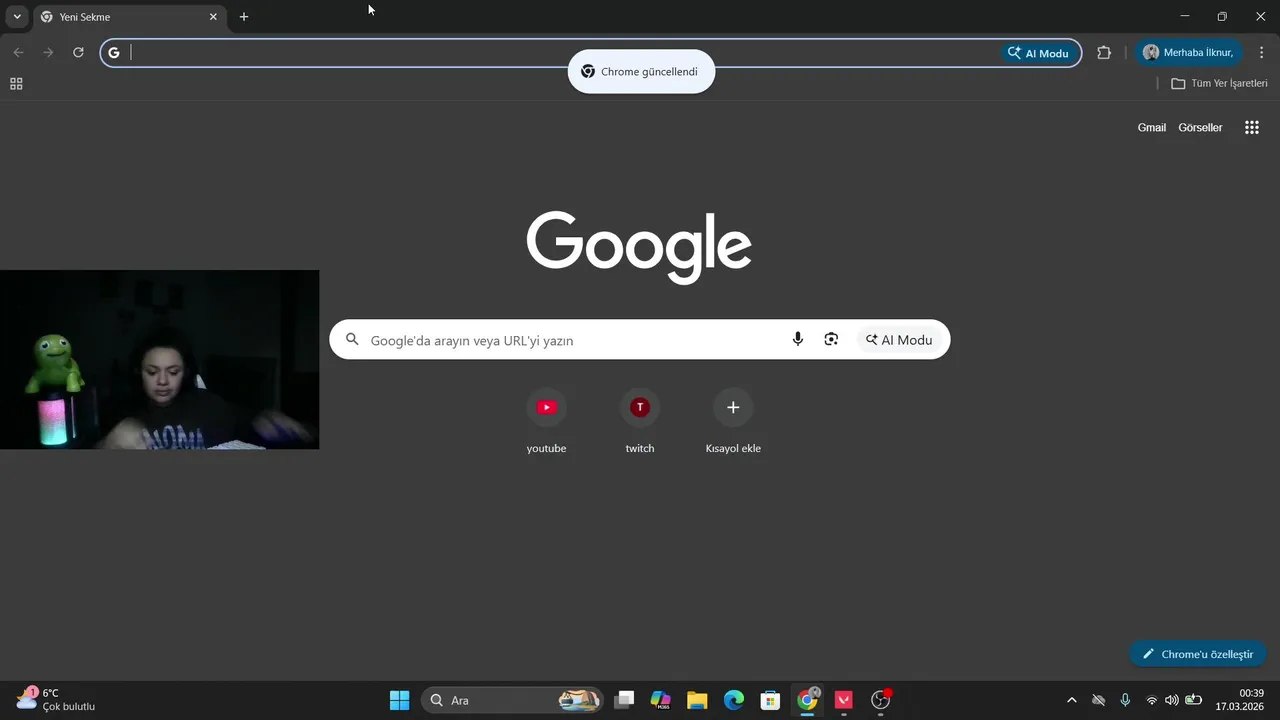The image size is (1280, 720).
Task: Open Microsoft Store from the taskbar
Action: point(770,700)
